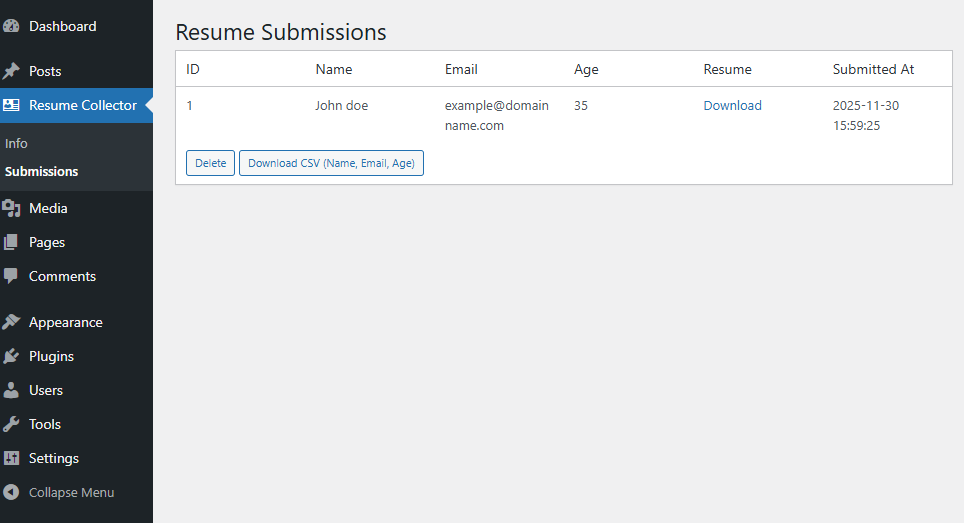Image resolution: width=964 pixels, height=523 pixels.
Task: Click the Dashboard gauge icon
Action: click(11, 26)
